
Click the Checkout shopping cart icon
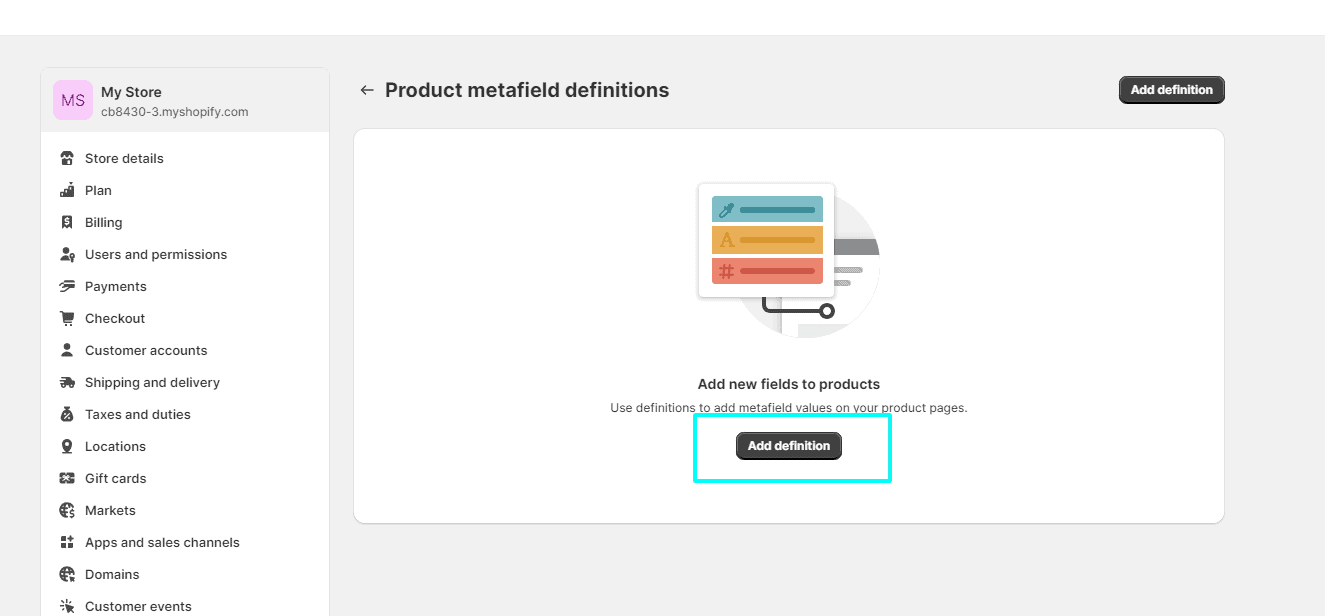pos(67,318)
